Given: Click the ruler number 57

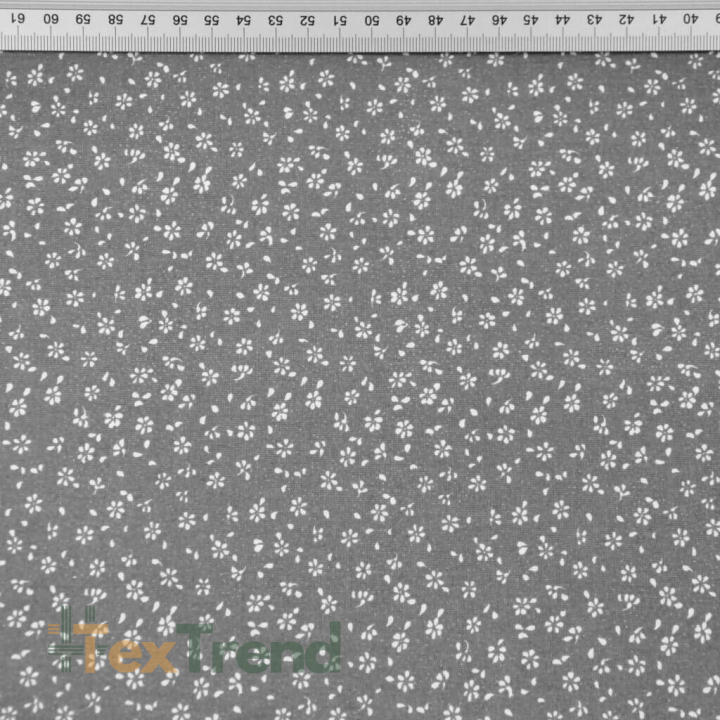Looking at the screenshot, I should click(x=148, y=19).
